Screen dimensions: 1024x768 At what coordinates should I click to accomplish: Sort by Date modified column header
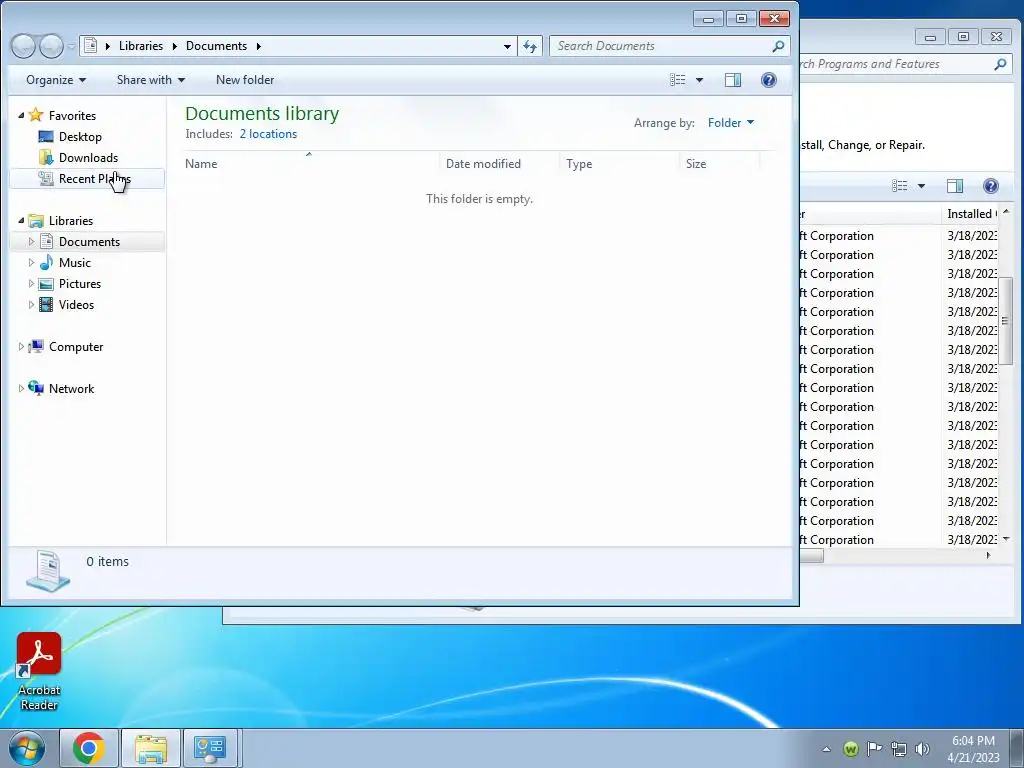[500, 163]
